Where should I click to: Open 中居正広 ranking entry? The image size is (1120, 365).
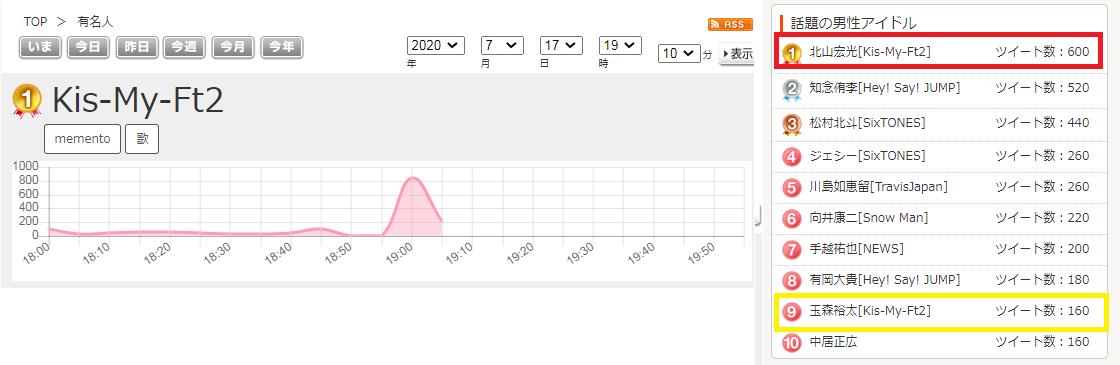pos(833,342)
